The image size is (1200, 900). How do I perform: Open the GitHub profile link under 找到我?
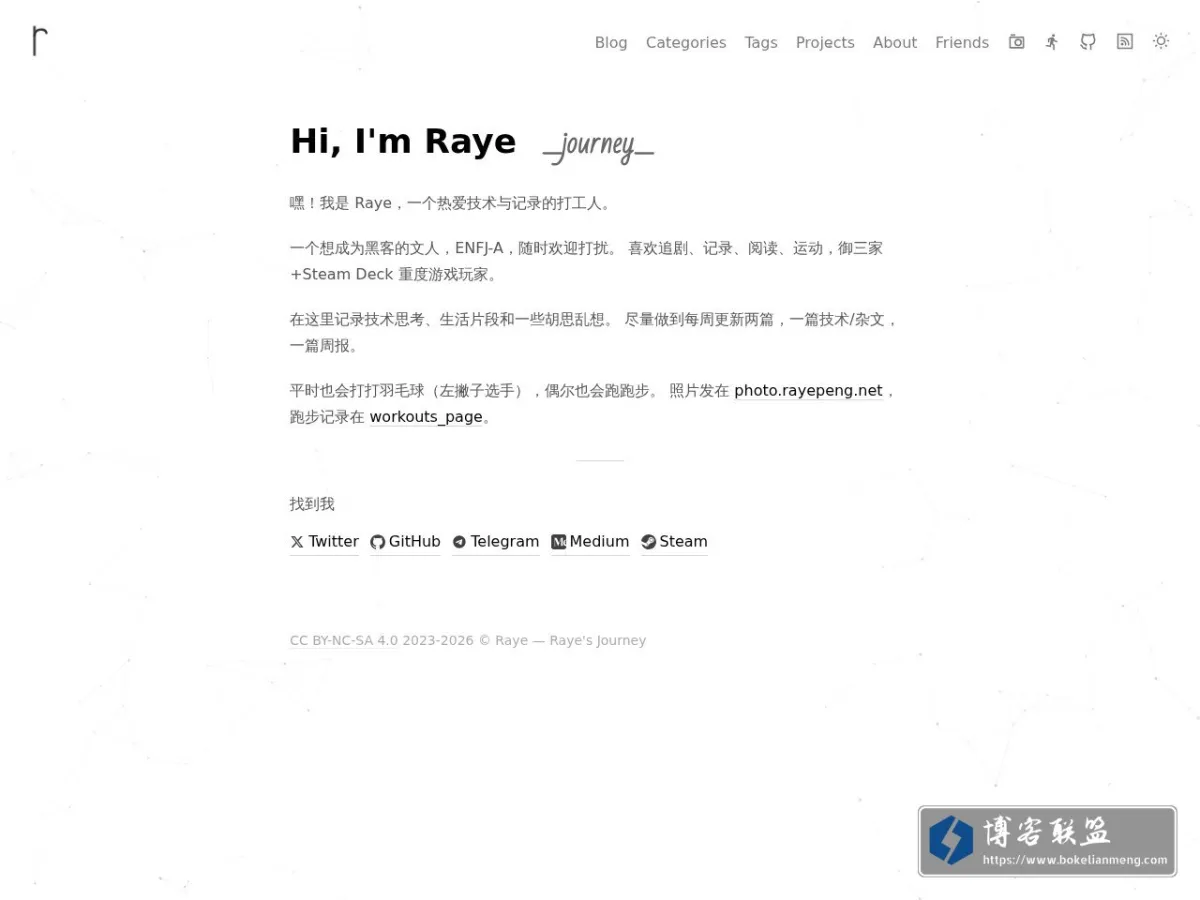[405, 542]
